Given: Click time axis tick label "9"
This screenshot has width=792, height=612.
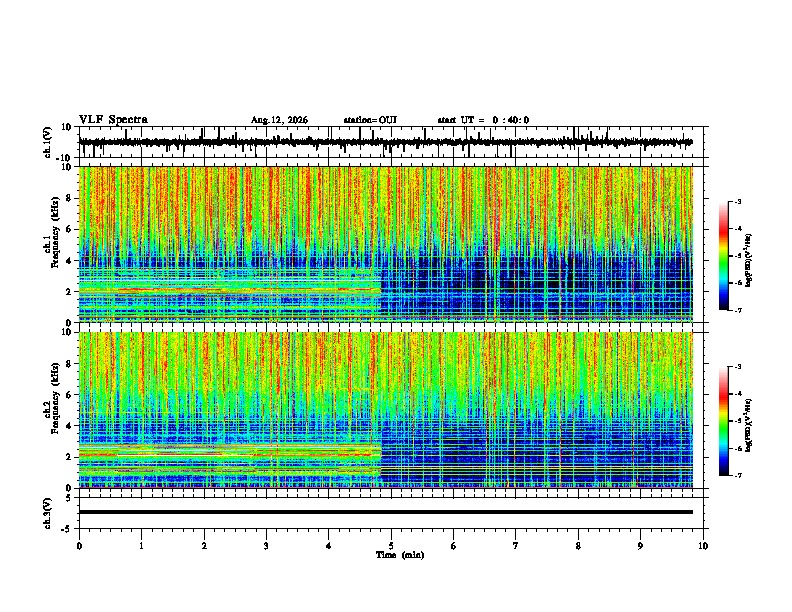Looking at the screenshot, I should [640, 546].
